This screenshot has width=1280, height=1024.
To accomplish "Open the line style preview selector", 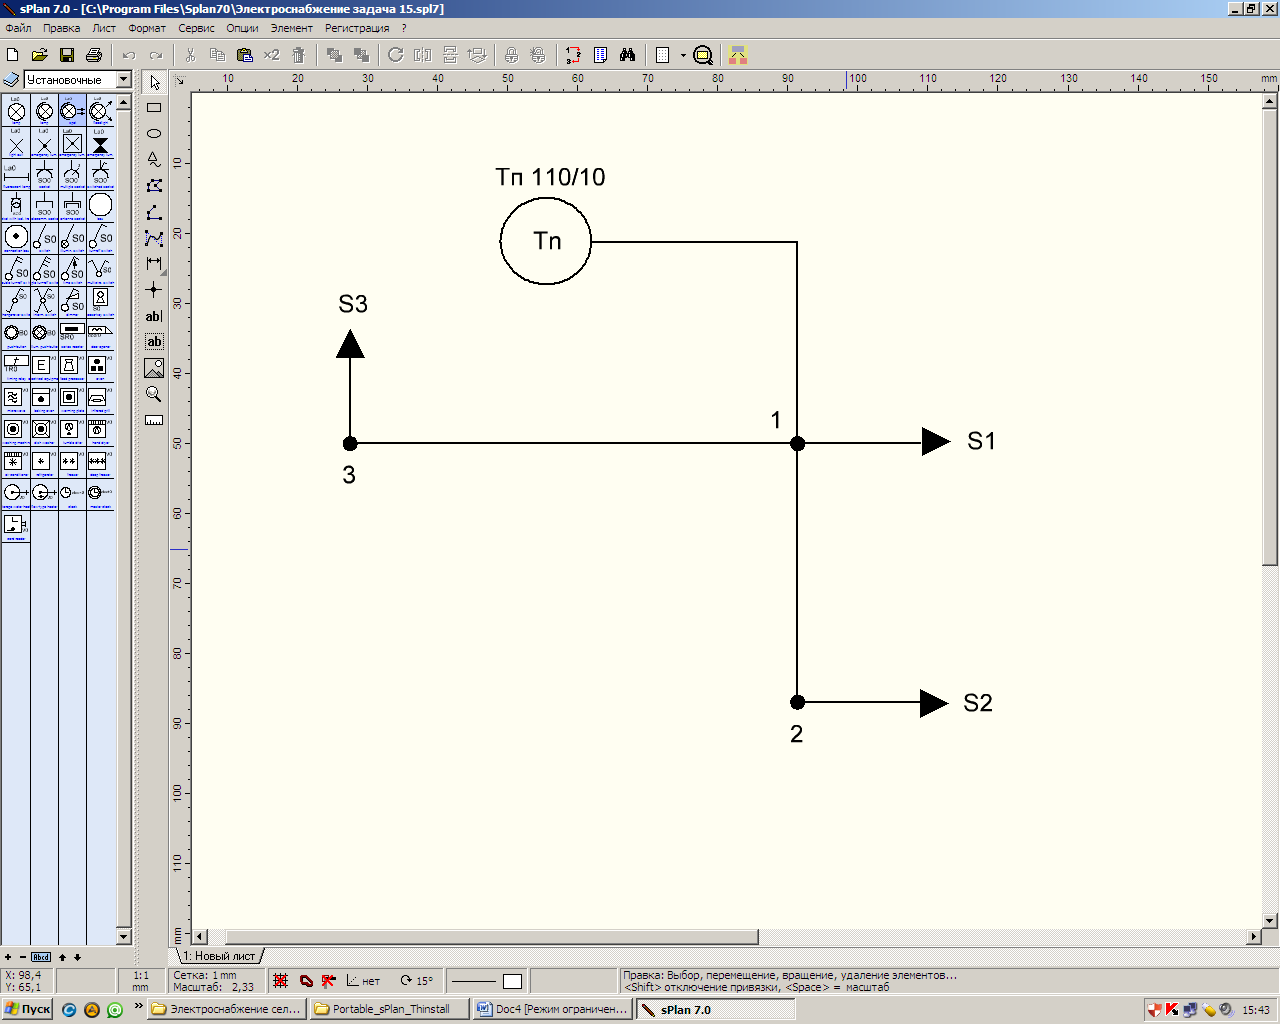I will (474, 981).
